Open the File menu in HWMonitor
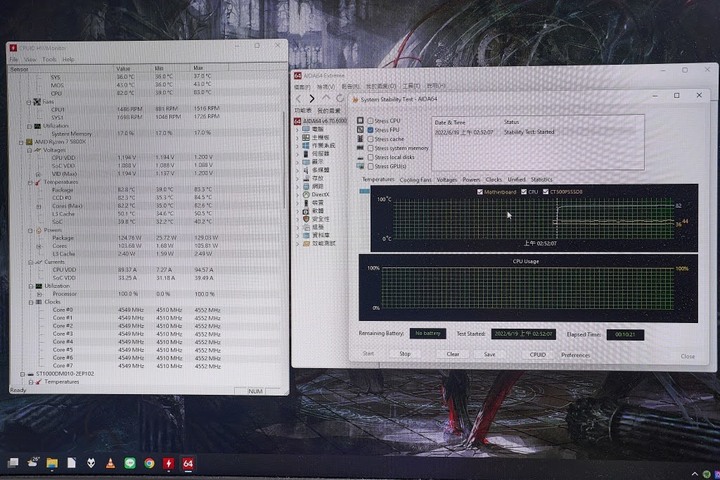This screenshot has height=480, width=720. click(x=14, y=59)
